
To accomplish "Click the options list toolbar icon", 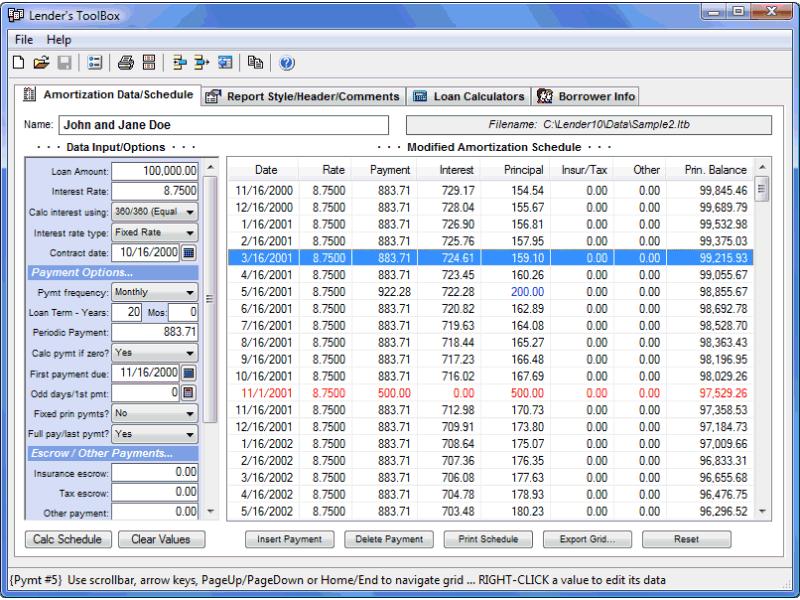I will (x=94, y=63).
